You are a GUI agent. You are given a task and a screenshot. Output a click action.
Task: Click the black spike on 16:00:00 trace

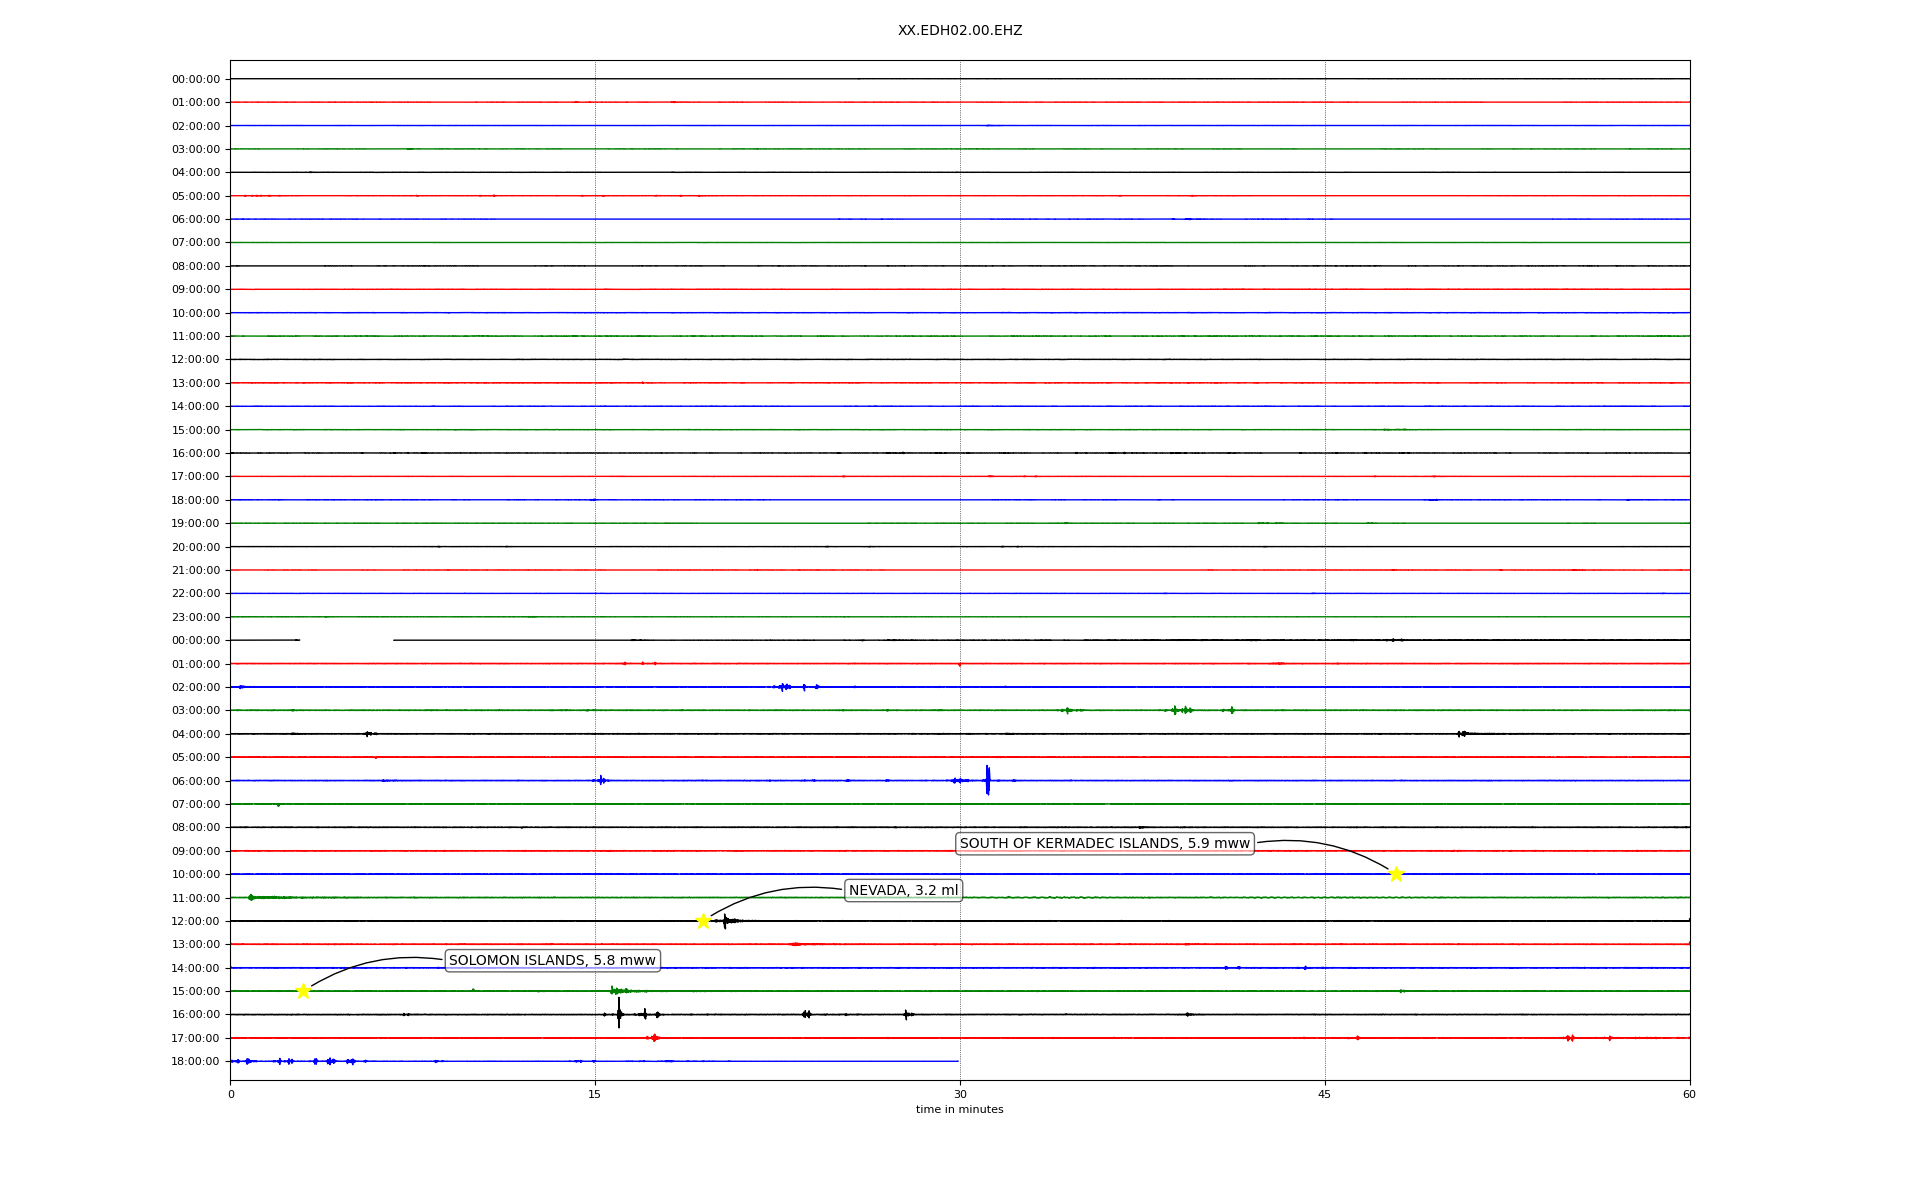click(x=619, y=1014)
